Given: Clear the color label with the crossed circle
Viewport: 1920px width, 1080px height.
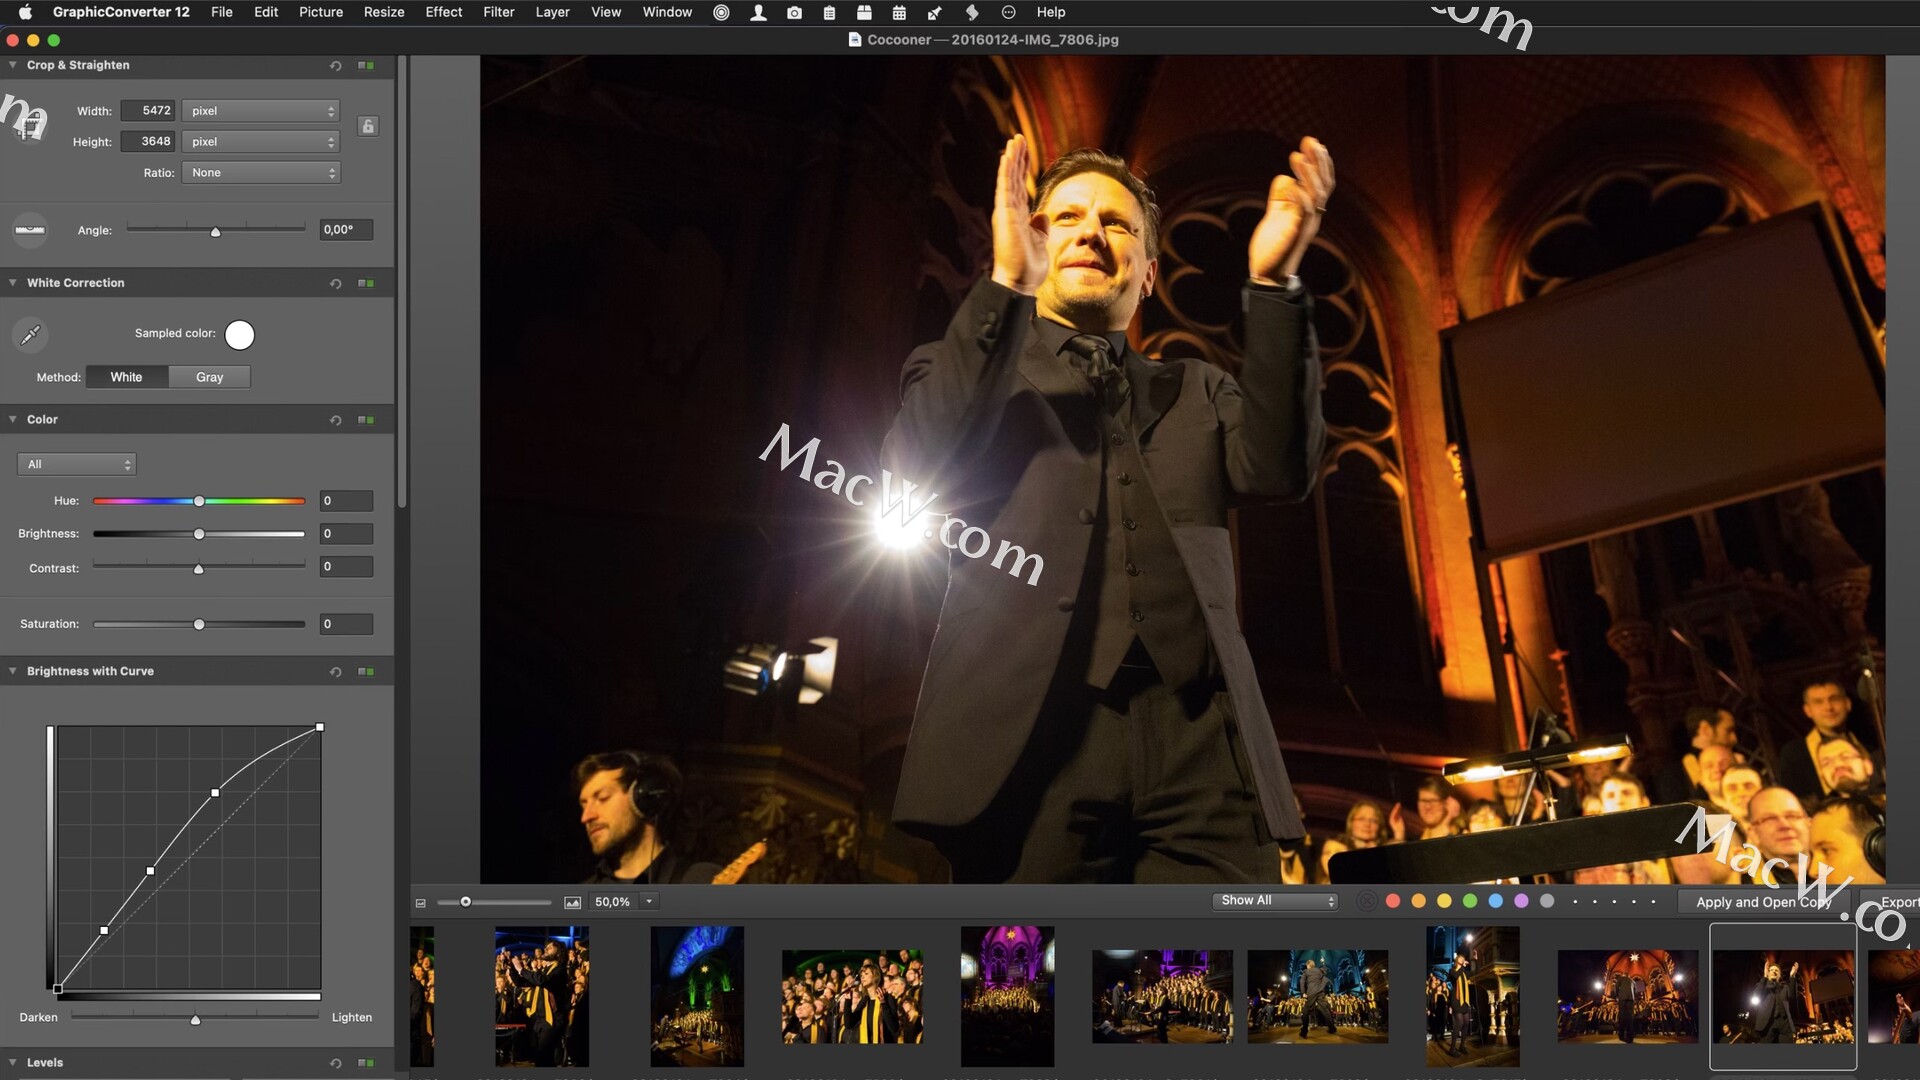Looking at the screenshot, I should coord(1366,901).
